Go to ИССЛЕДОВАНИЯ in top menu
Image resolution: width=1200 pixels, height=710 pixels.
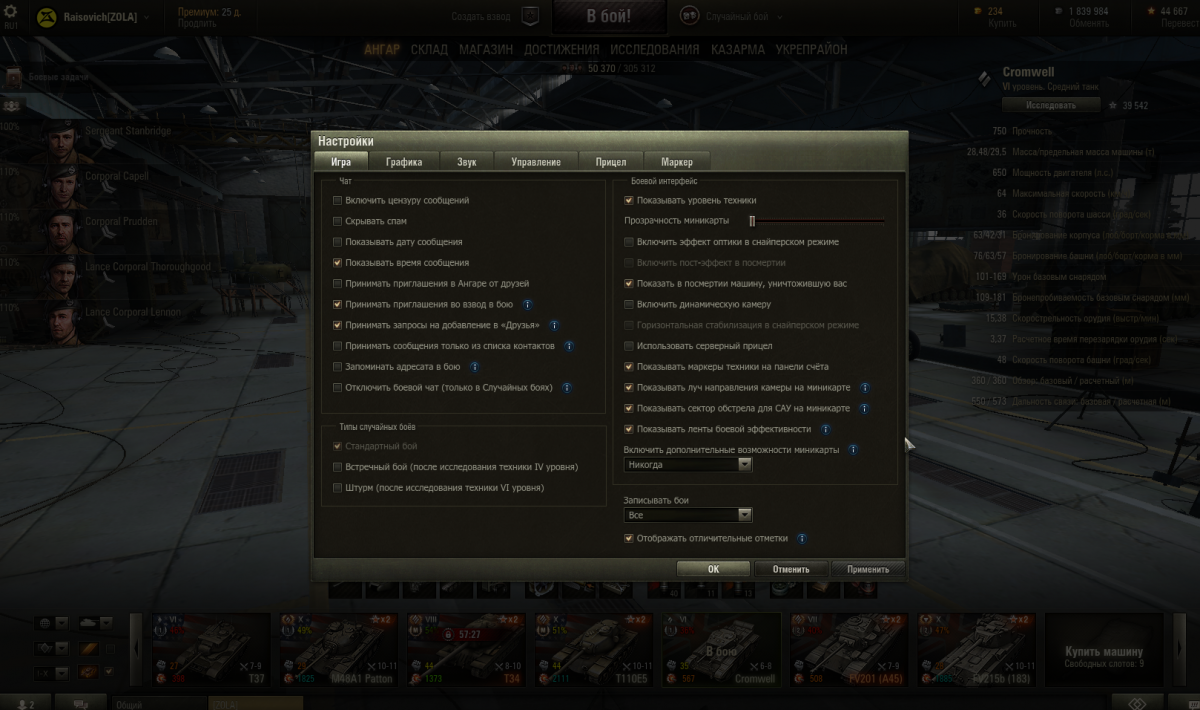[655, 49]
